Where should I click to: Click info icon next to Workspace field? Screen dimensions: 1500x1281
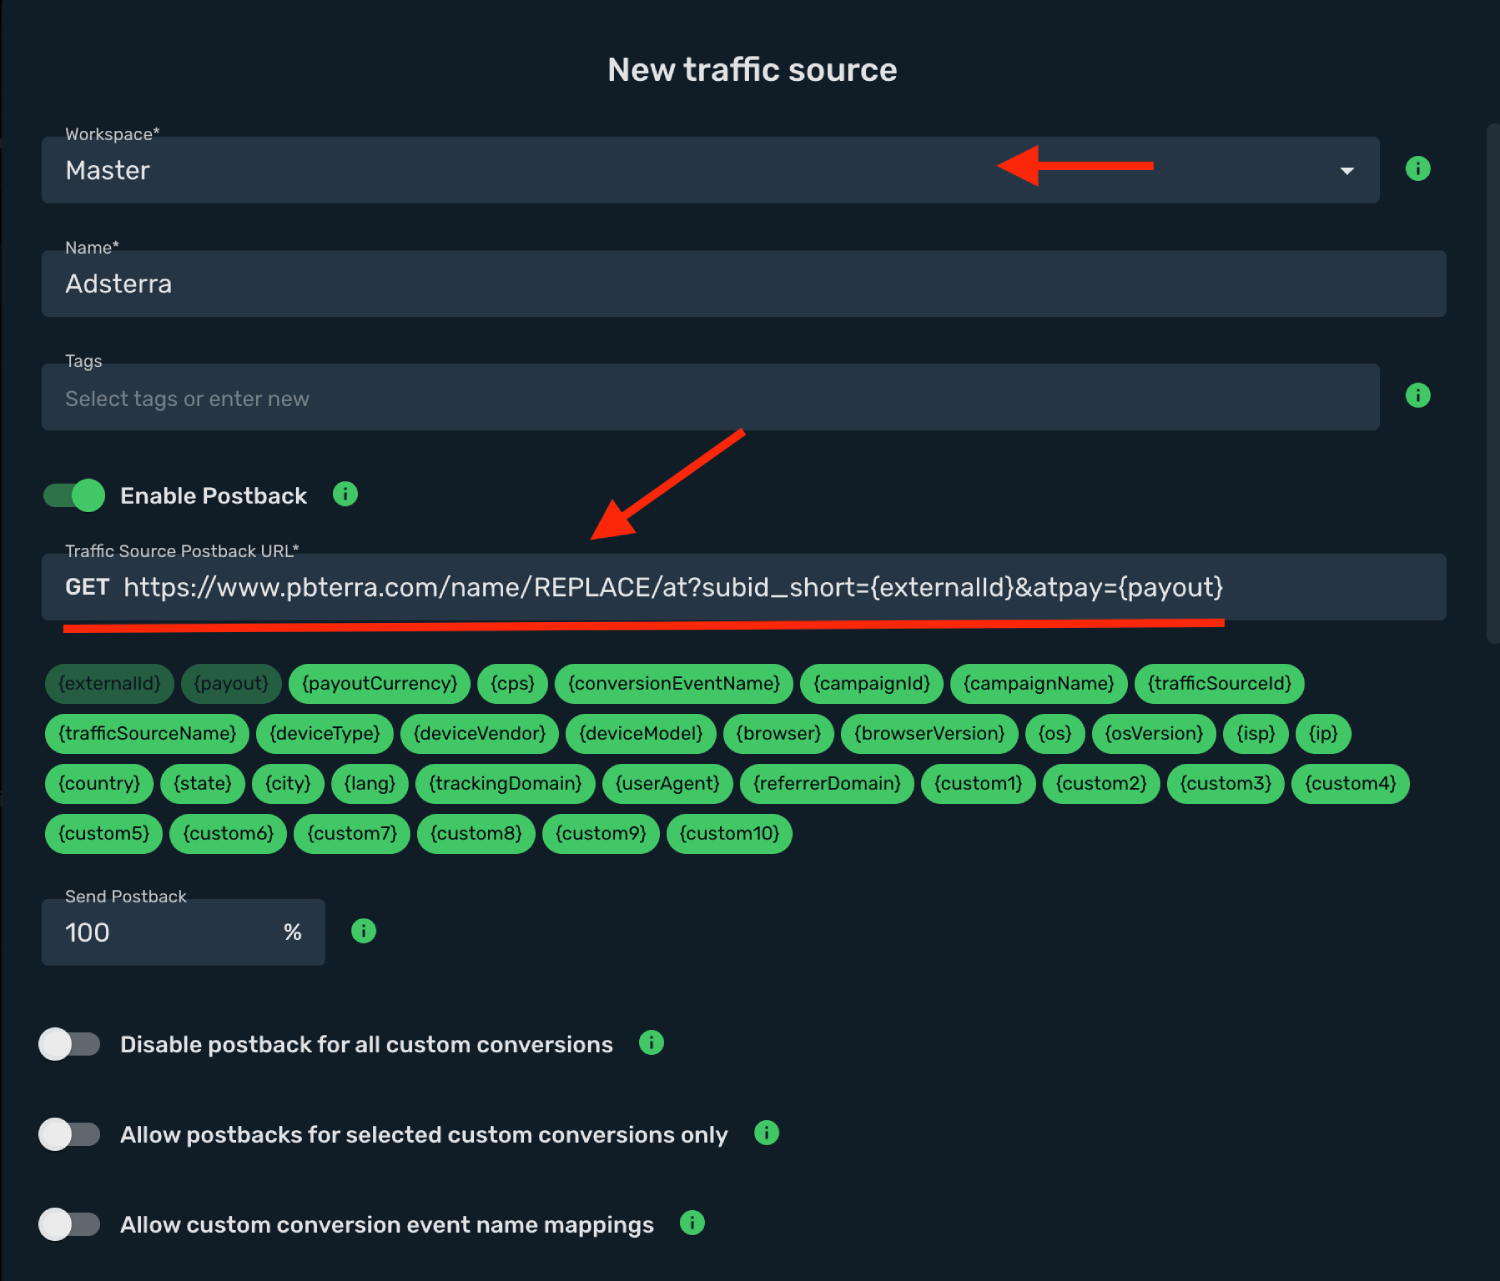(x=1417, y=169)
